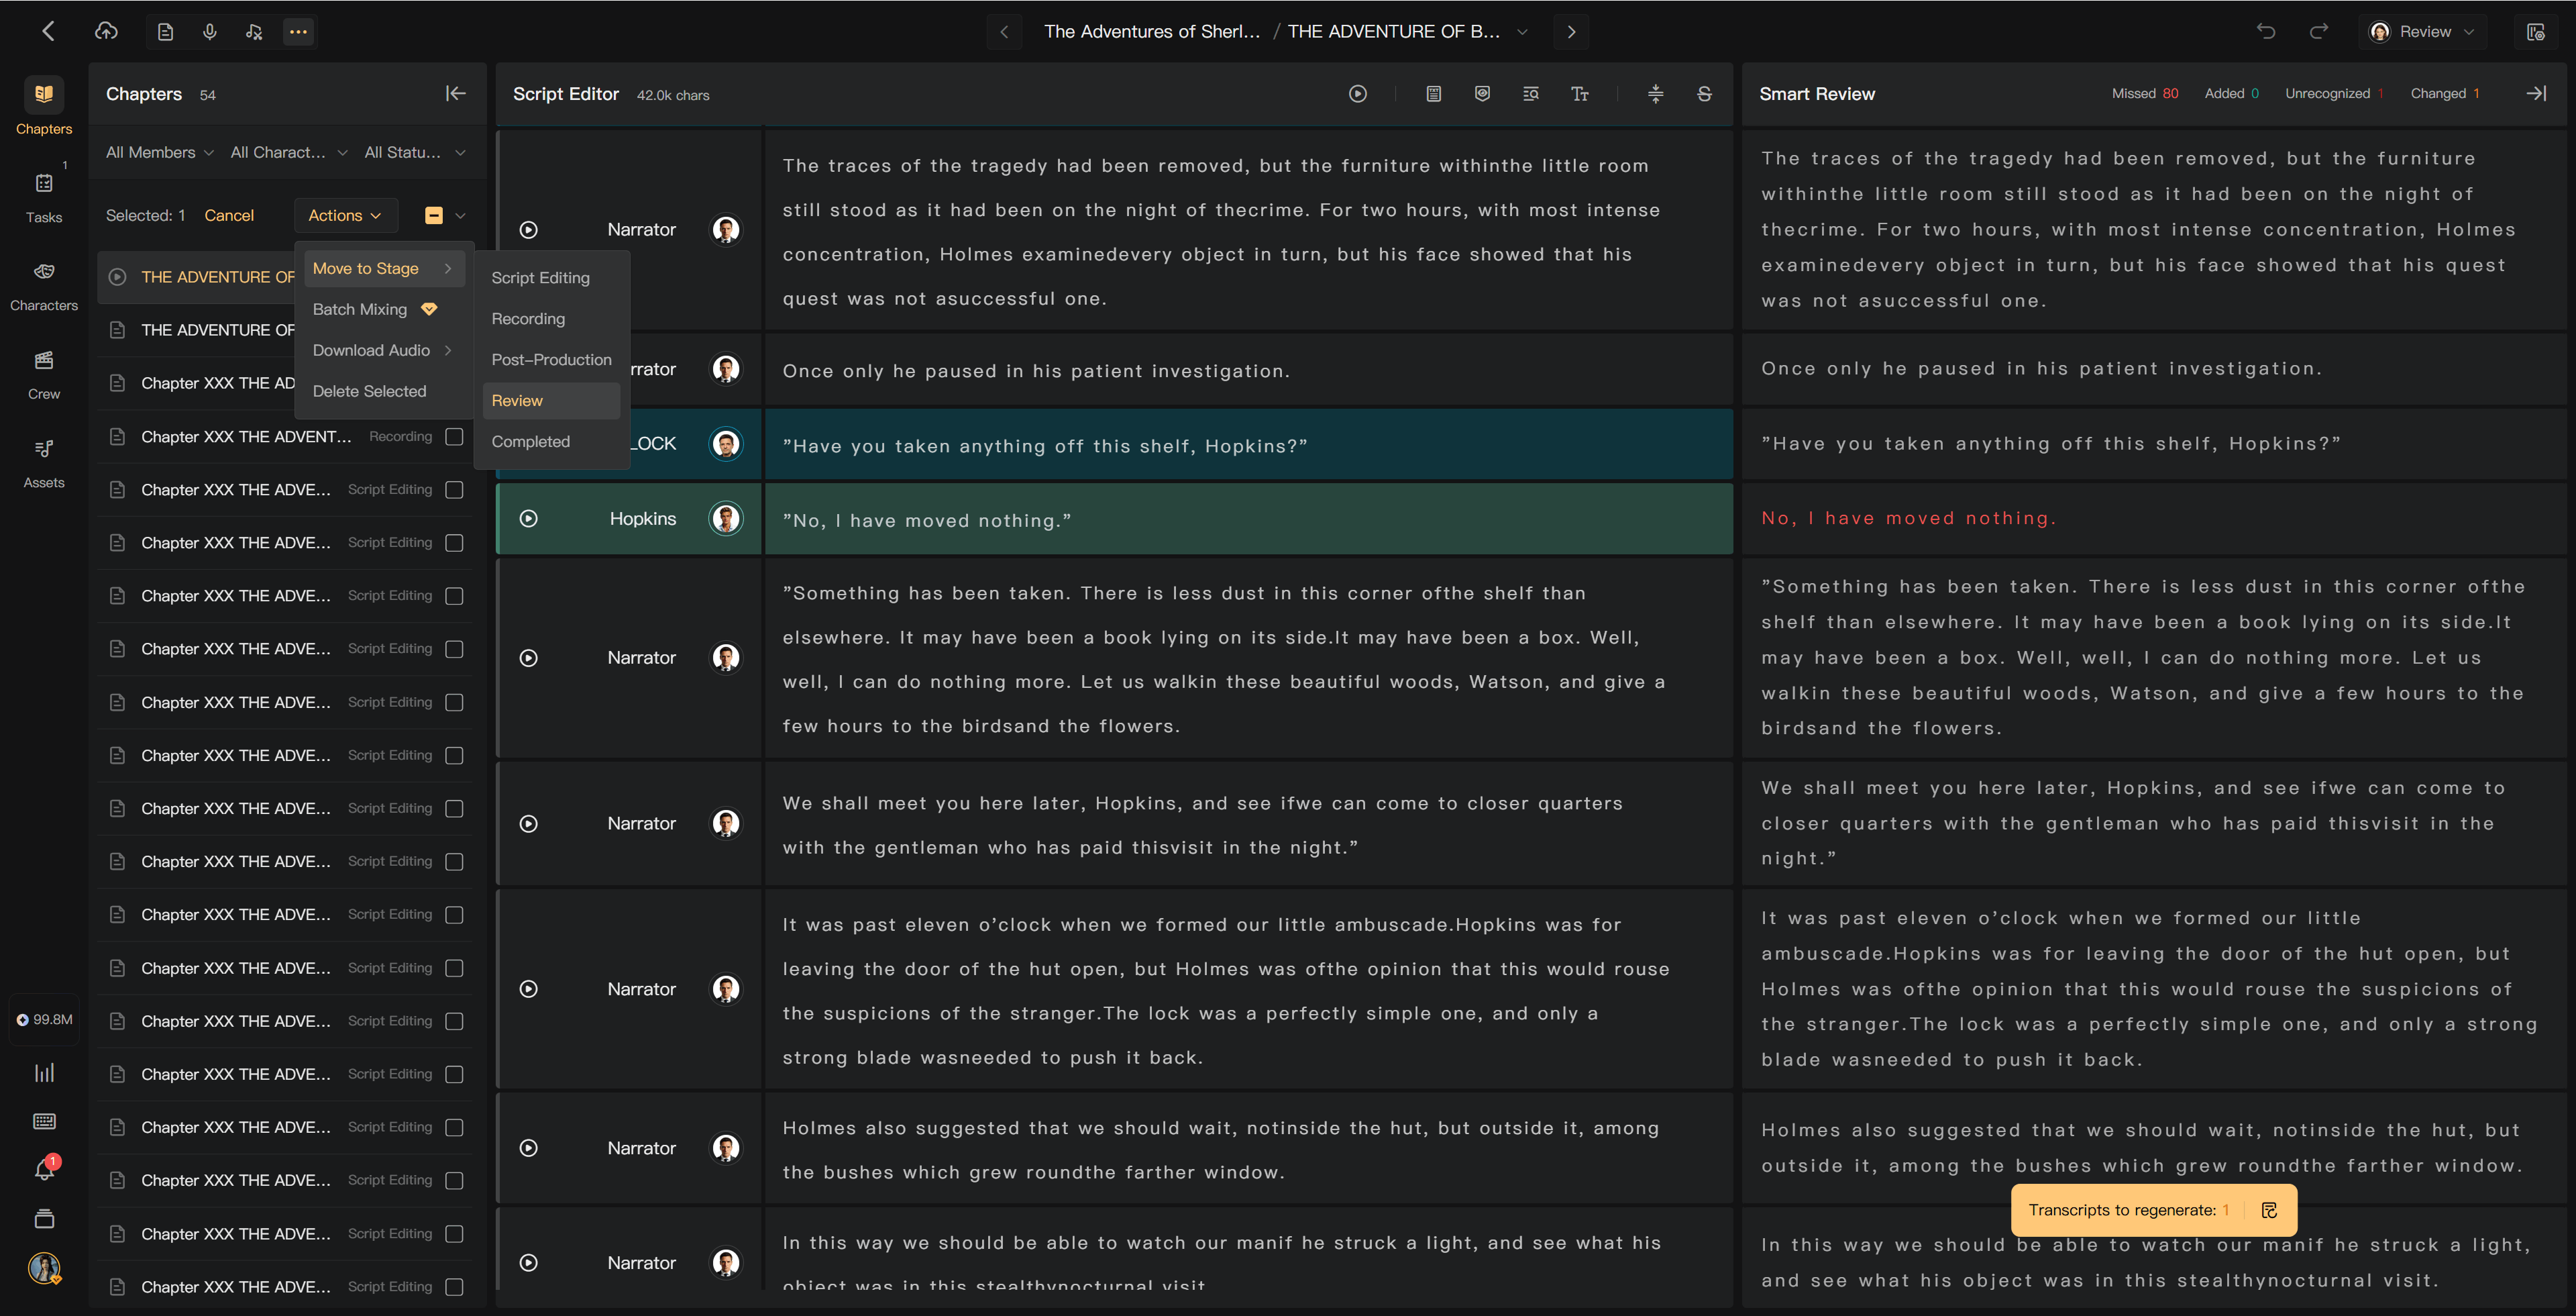
Task: Open Assets in the left sidebar
Action: tap(44, 463)
